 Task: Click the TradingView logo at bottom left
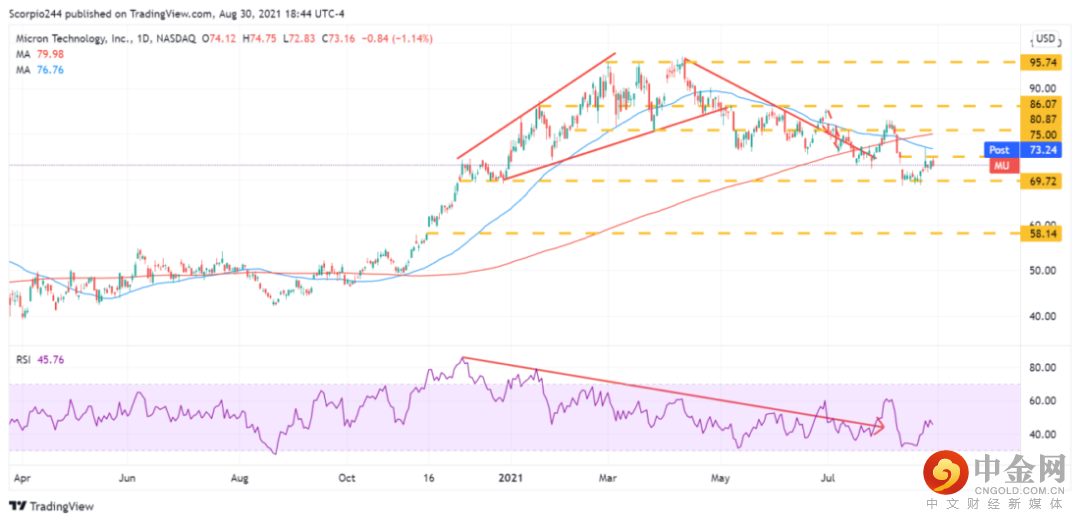51,506
